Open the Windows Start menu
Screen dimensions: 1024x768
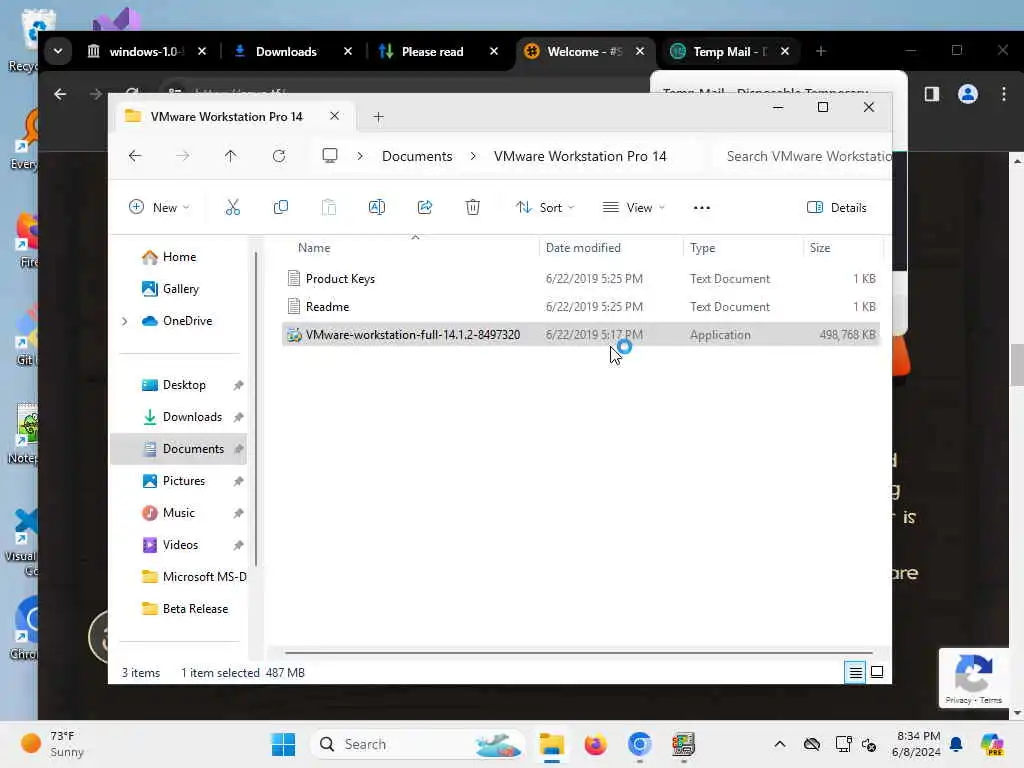[x=283, y=744]
